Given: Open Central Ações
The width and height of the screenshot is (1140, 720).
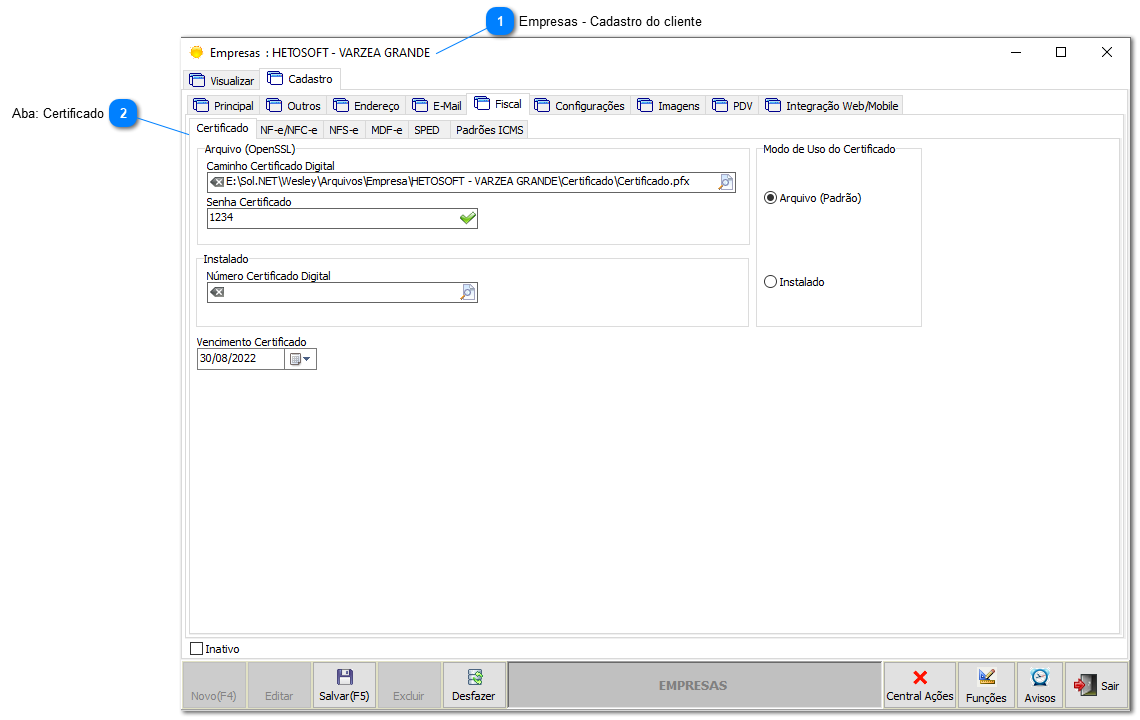Looking at the screenshot, I should pos(919,685).
